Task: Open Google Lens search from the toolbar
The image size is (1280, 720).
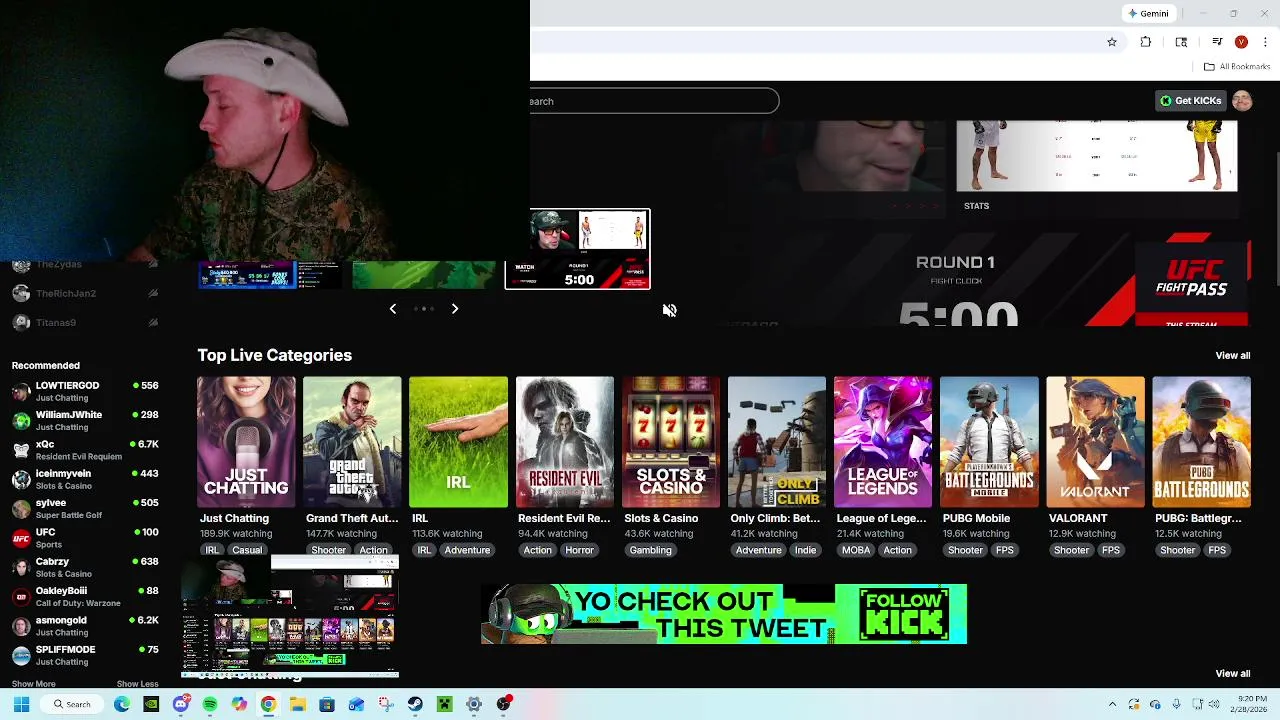Action: (x=1181, y=42)
